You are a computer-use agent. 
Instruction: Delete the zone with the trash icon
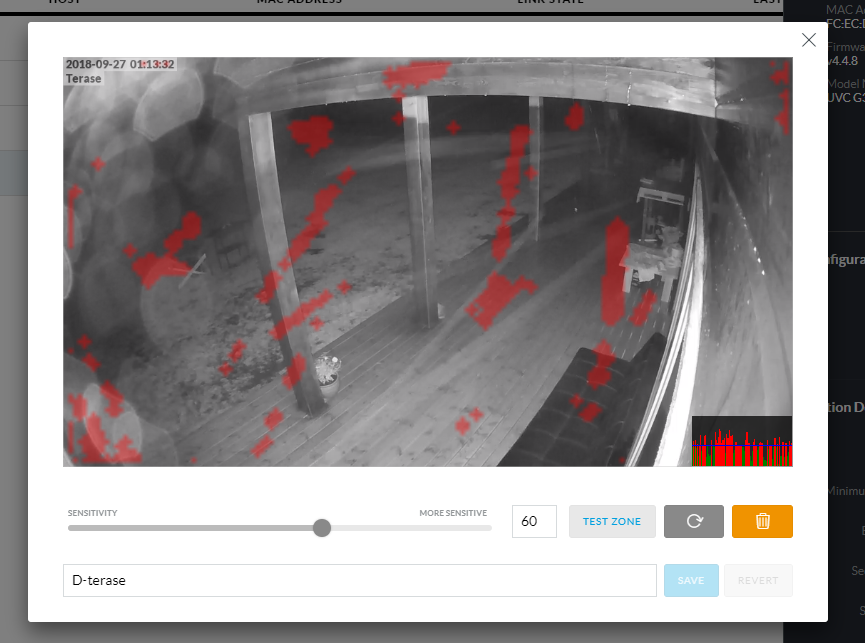(x=762, y=521)
